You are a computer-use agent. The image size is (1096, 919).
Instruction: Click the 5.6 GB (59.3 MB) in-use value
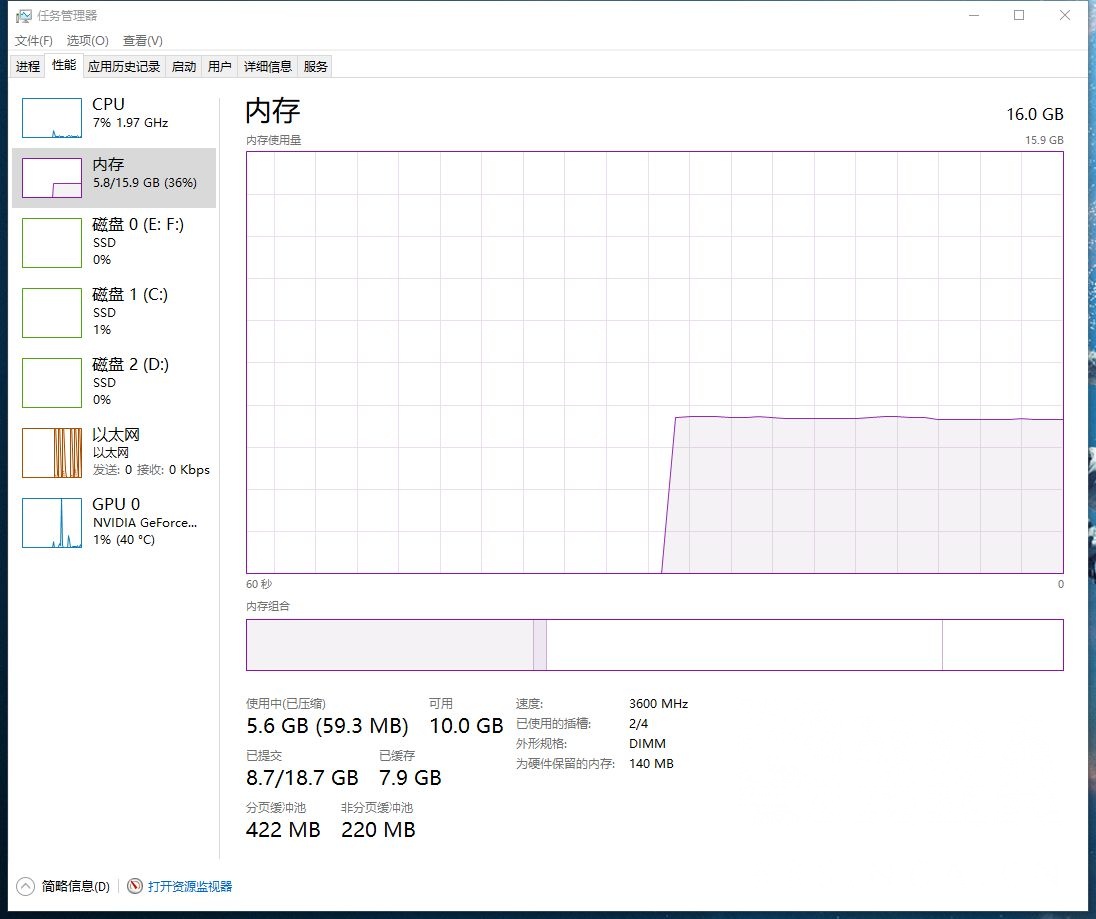(x=327, y=725)
